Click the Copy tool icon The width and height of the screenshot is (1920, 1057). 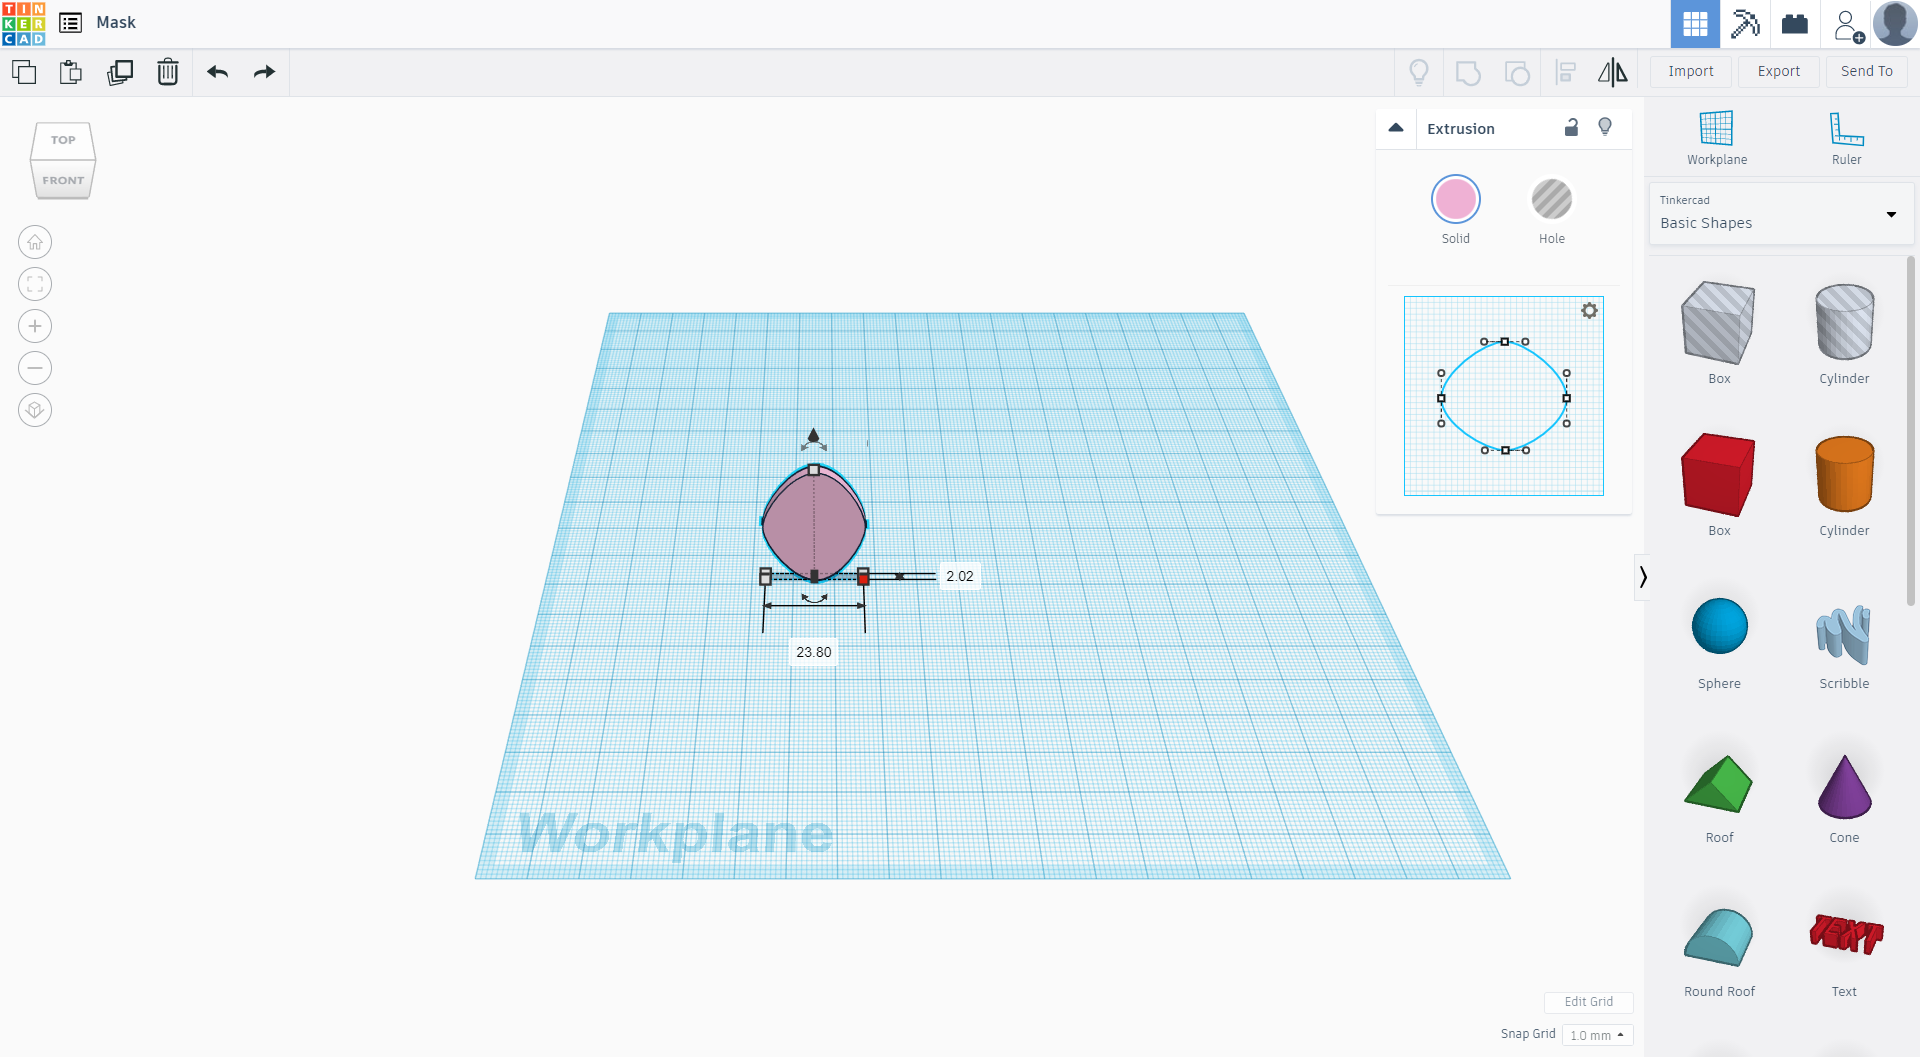point(24,72)
